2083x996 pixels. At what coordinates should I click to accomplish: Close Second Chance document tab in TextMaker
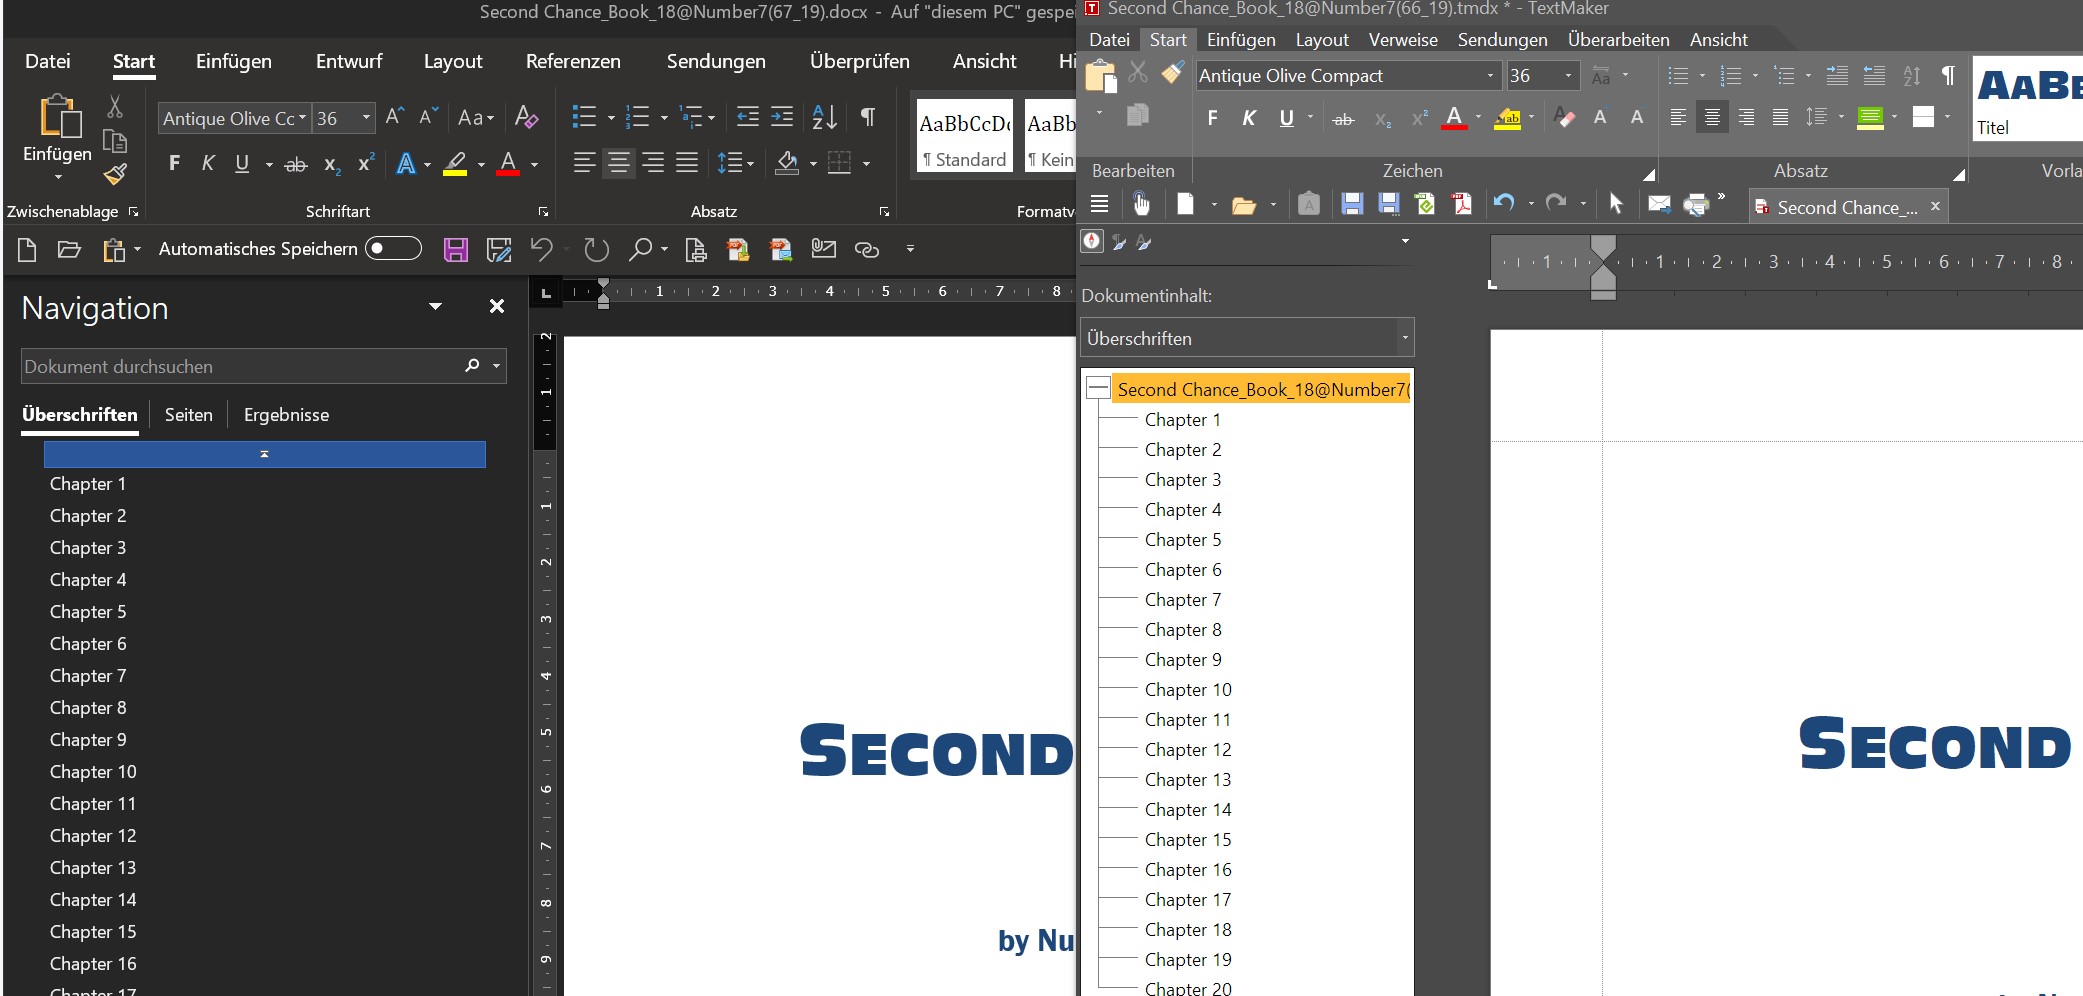pos(1935,206)
